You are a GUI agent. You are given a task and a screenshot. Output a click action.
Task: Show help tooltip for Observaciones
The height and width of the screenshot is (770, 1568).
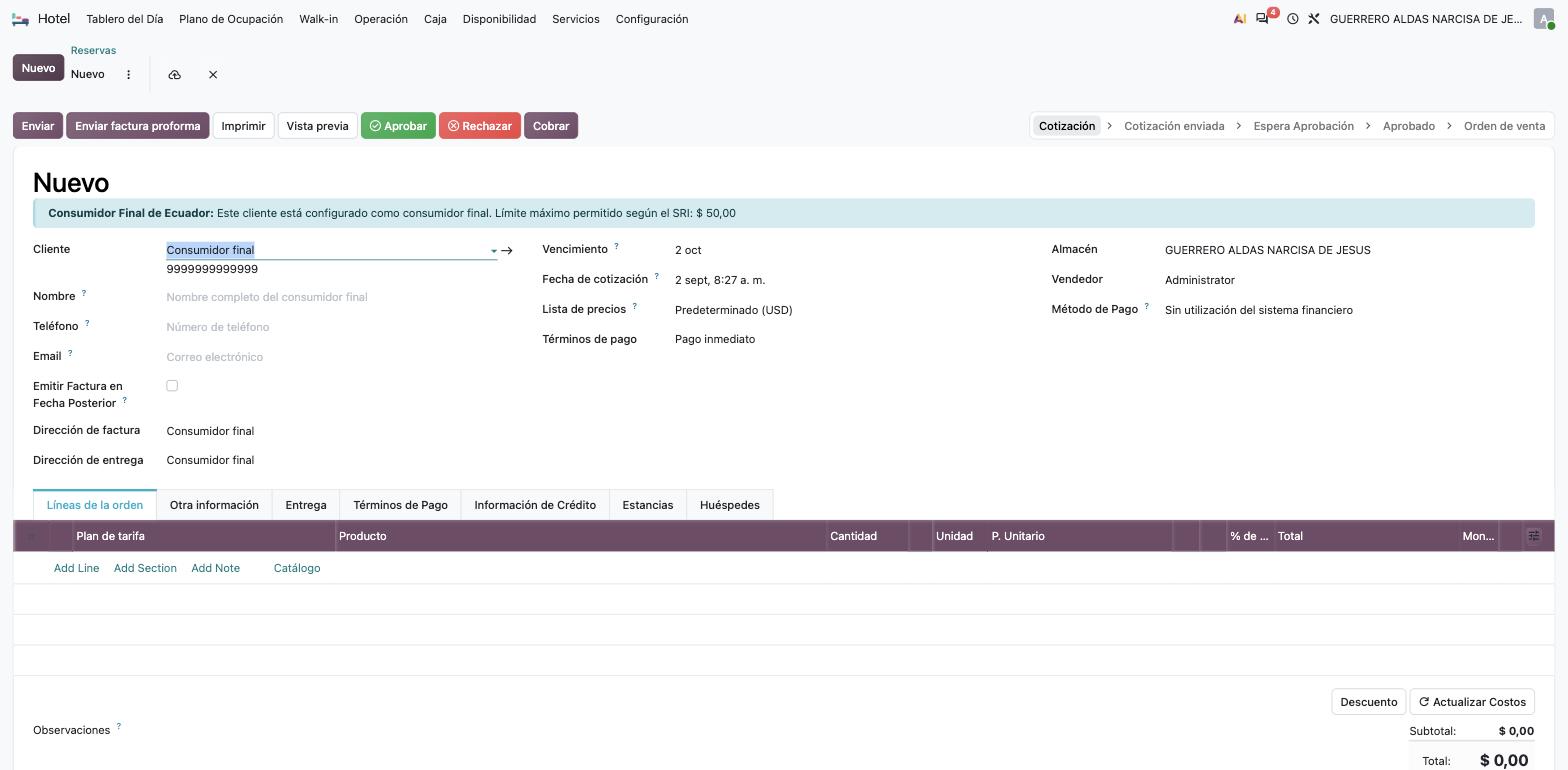(x=118, y=727)
